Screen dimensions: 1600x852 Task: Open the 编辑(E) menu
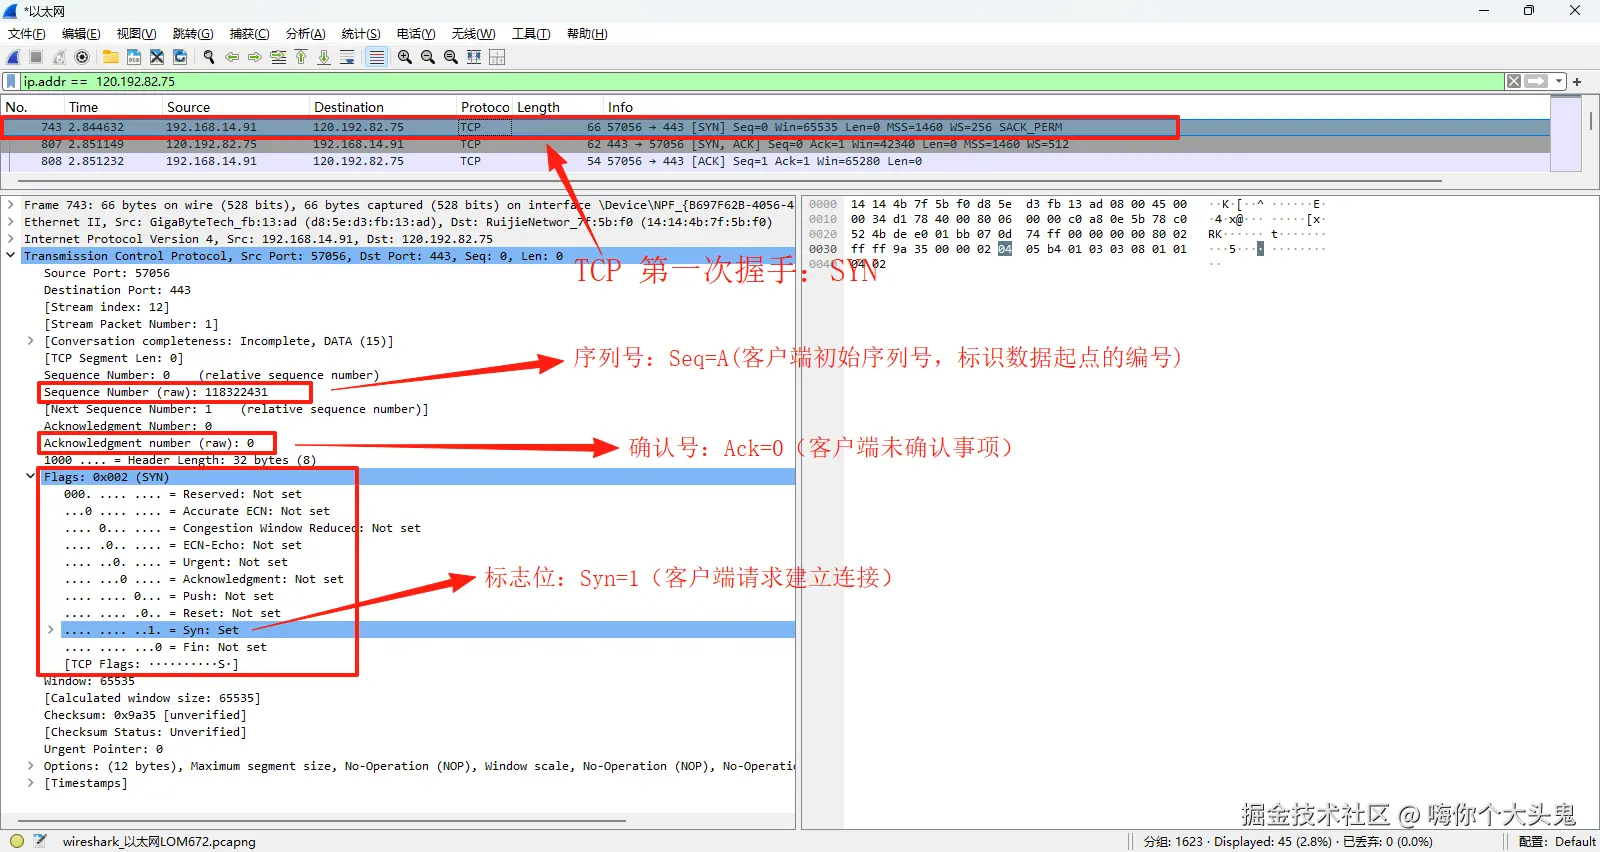coord(81,34)
